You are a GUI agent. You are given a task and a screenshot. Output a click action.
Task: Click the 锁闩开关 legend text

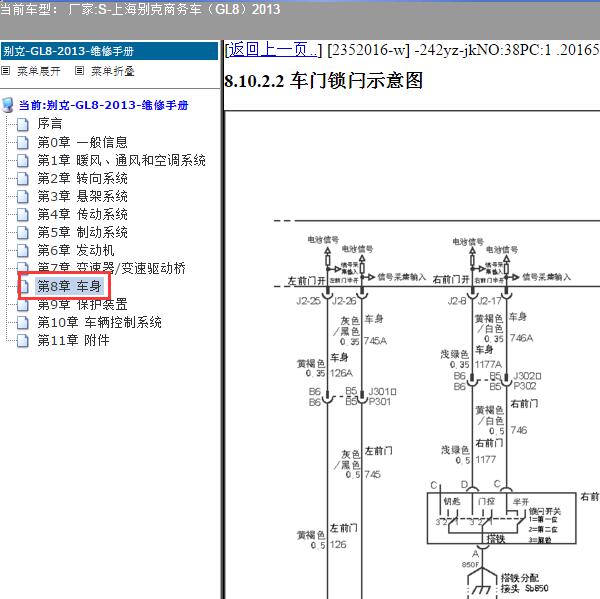545,511
